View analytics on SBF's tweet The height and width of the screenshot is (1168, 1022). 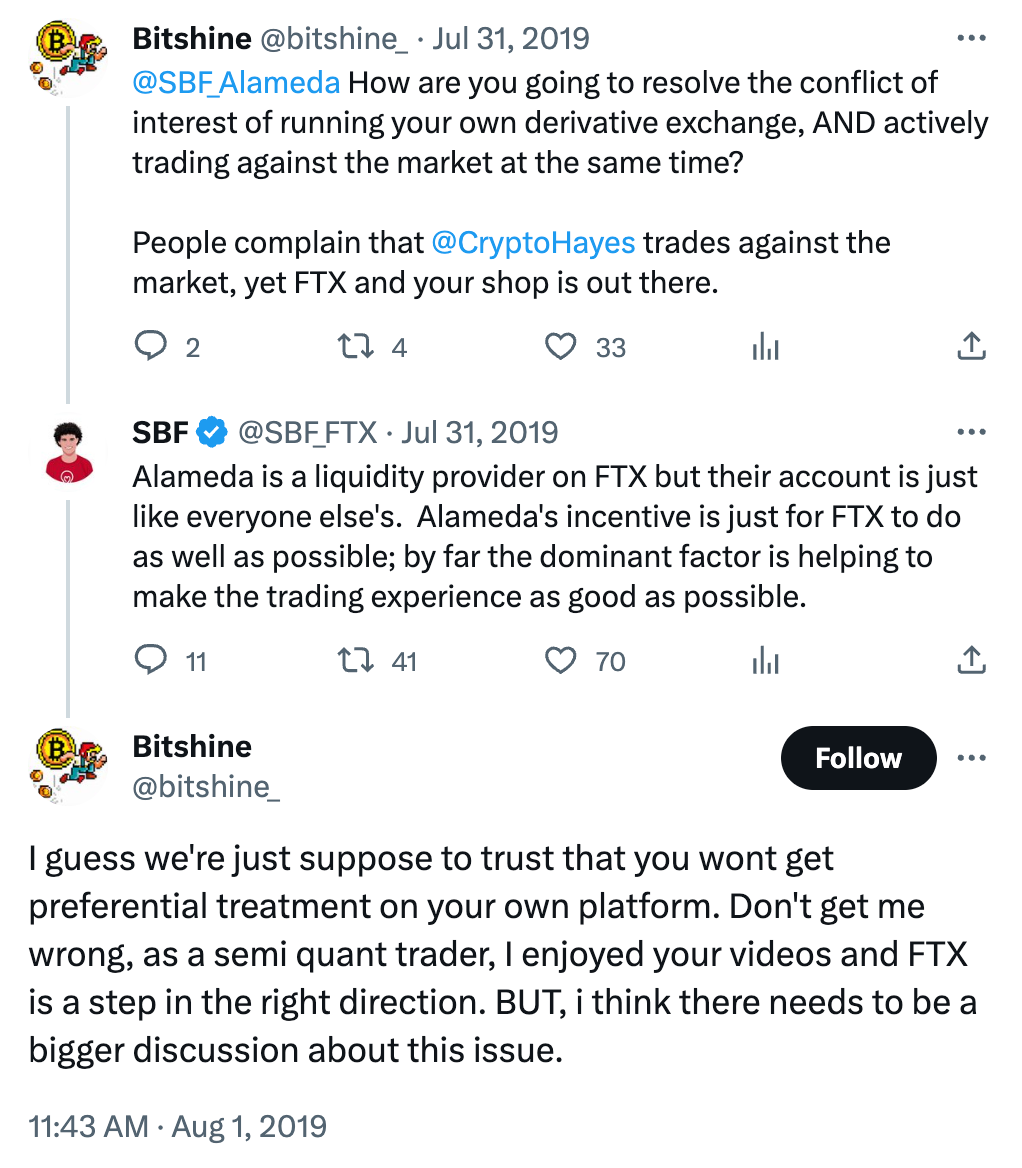[765, 661]
